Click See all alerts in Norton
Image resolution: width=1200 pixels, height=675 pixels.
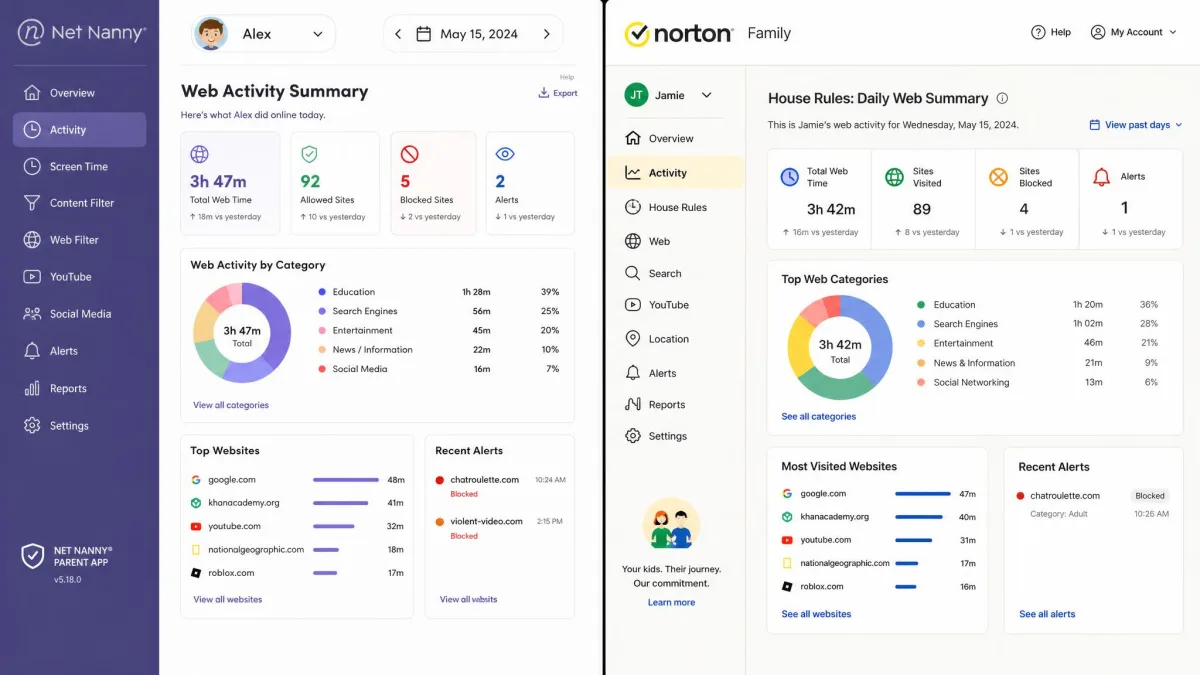(x=1047, y=614)
